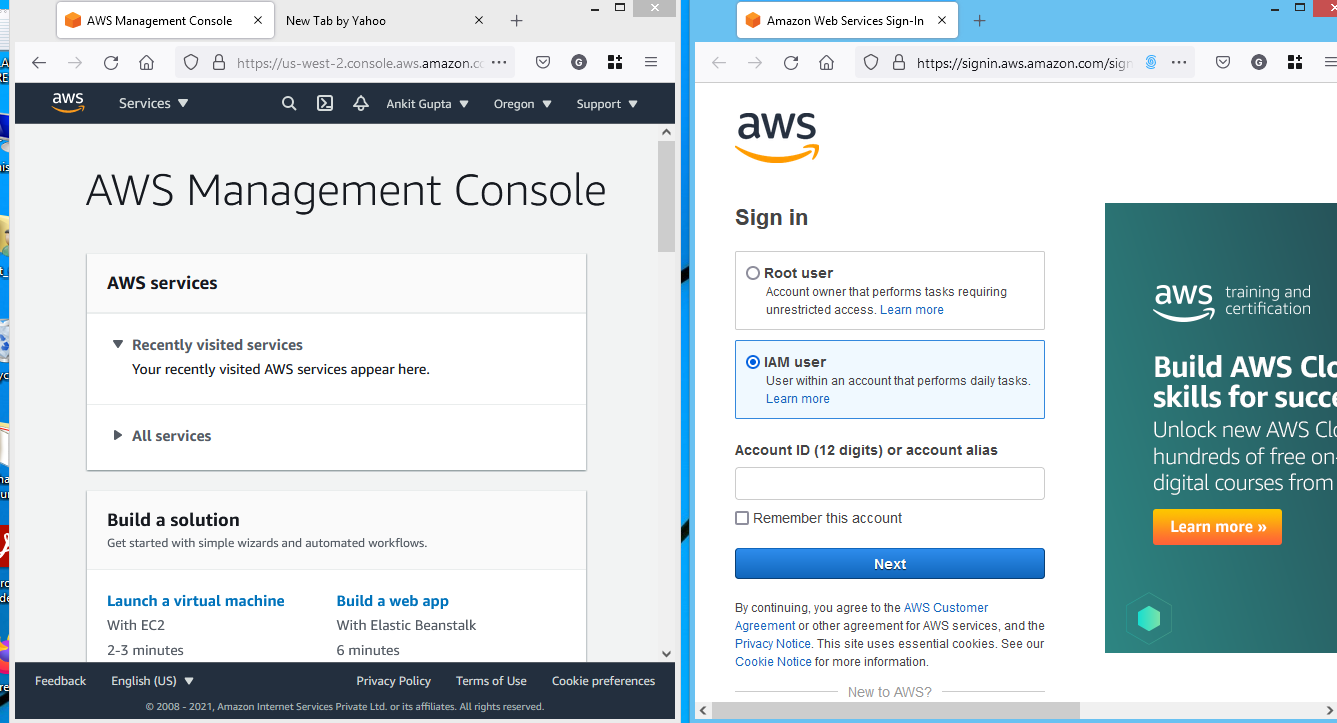Select the Amazon Web Services Sign-In tab
The height and width of the screenshot is (723, 1337).
pyautogui.click(x=847, y=20)
